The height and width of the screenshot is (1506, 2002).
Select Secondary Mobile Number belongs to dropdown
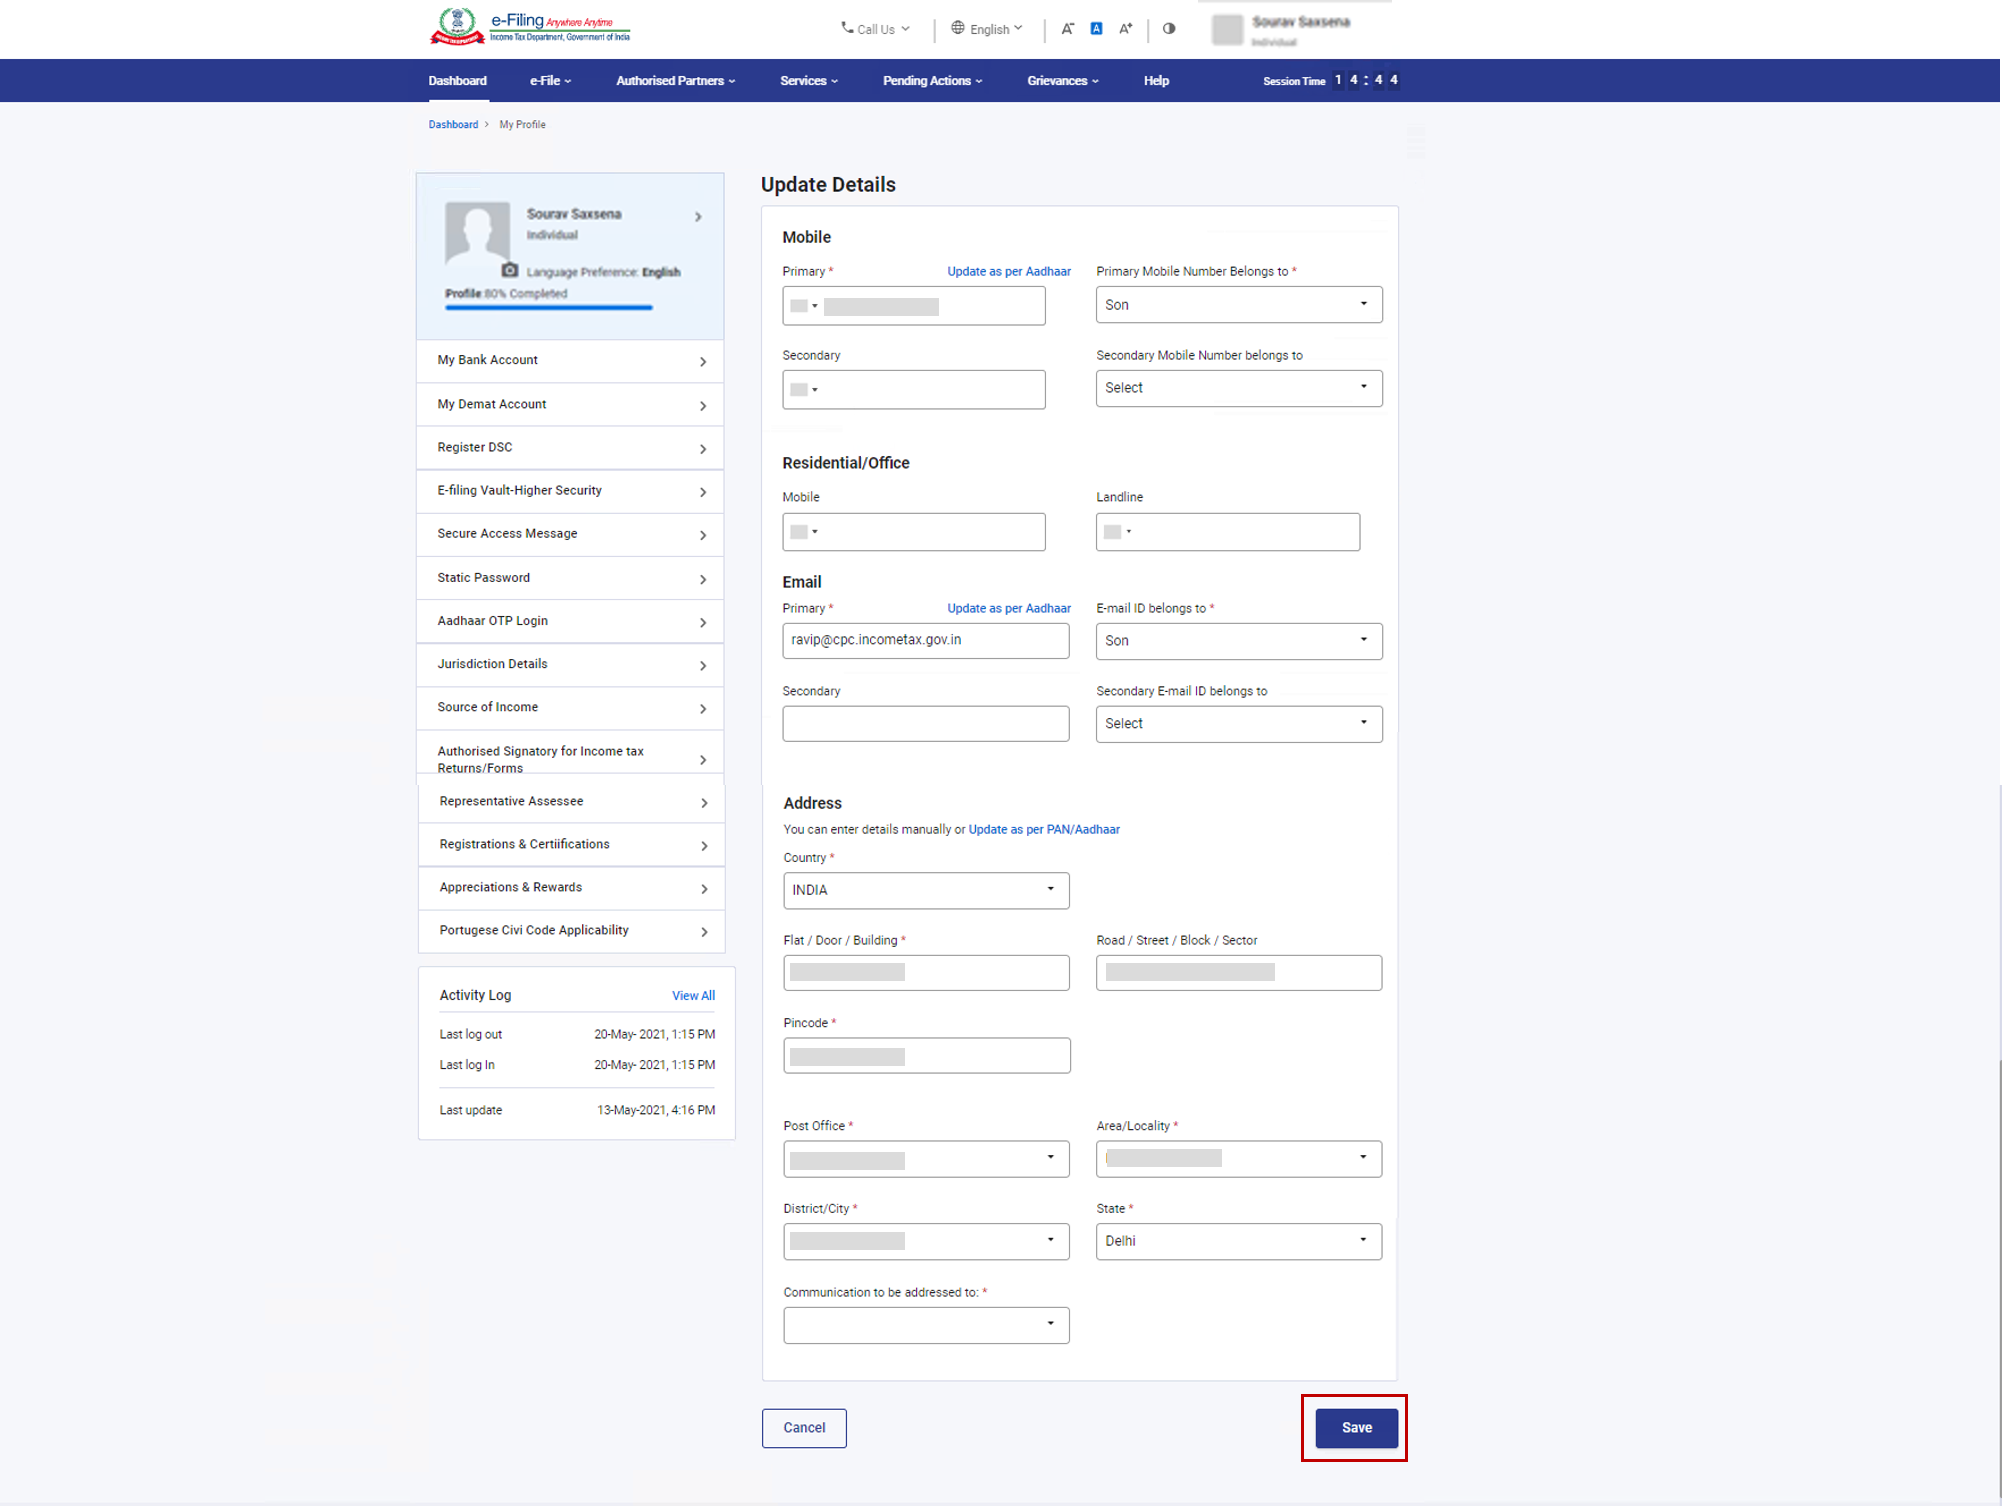coord(1238,388)
